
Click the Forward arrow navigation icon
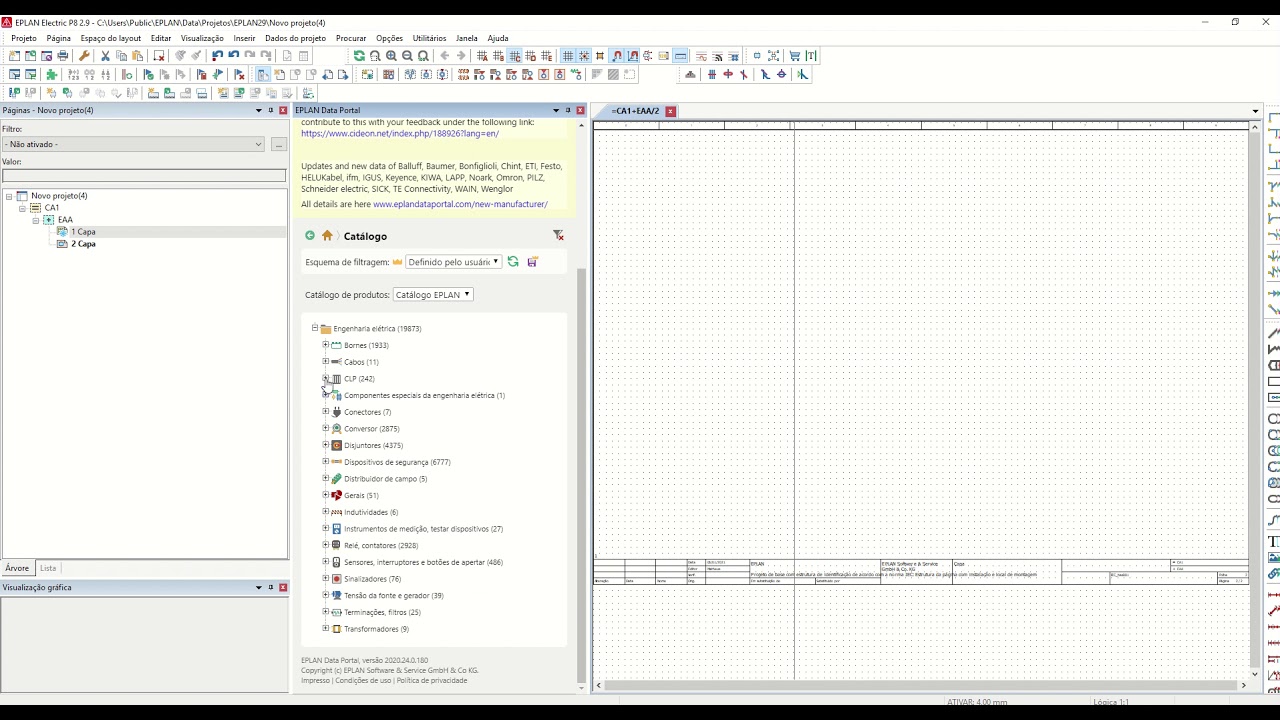click(461, 56)
